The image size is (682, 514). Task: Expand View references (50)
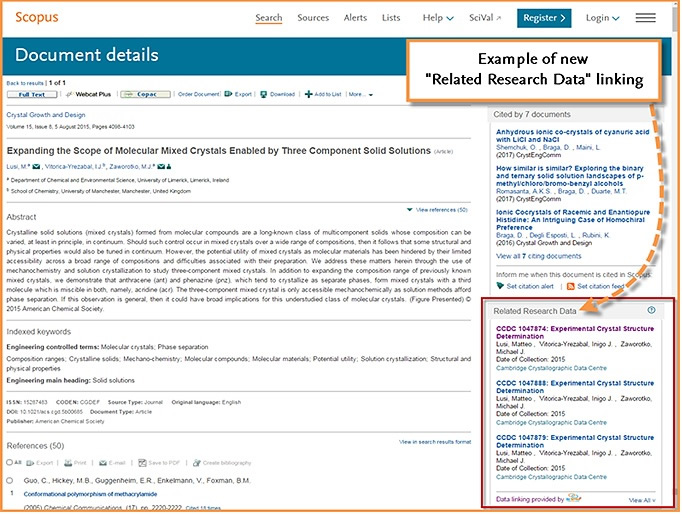(x=437, y=210)
